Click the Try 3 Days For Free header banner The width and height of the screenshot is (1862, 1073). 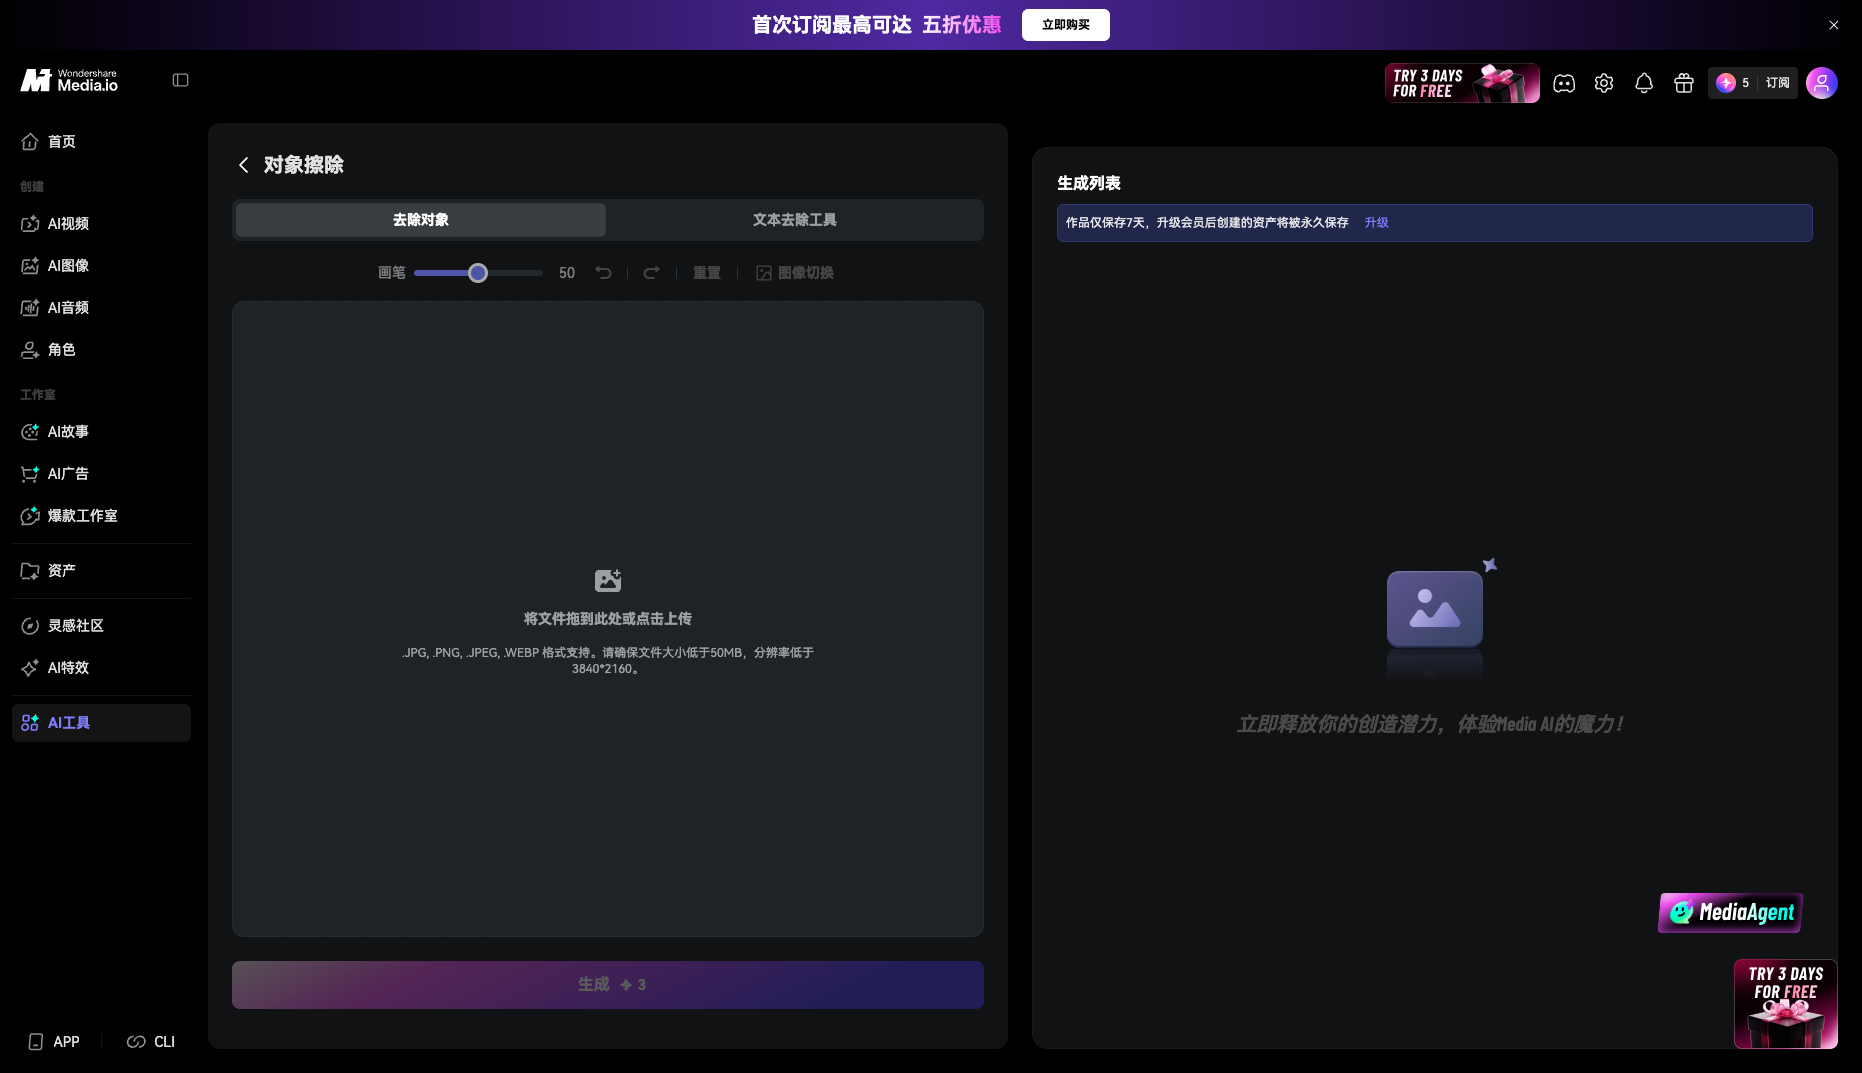(1462, 83)
